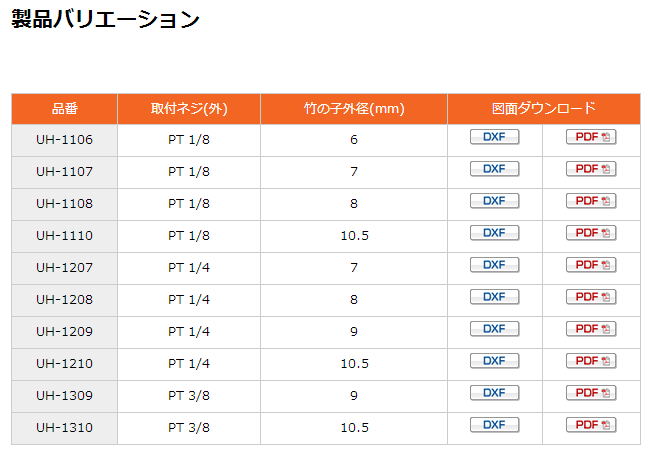
Task: Download the UH-1309 PDF file
Action: click(x=591, y=393)
